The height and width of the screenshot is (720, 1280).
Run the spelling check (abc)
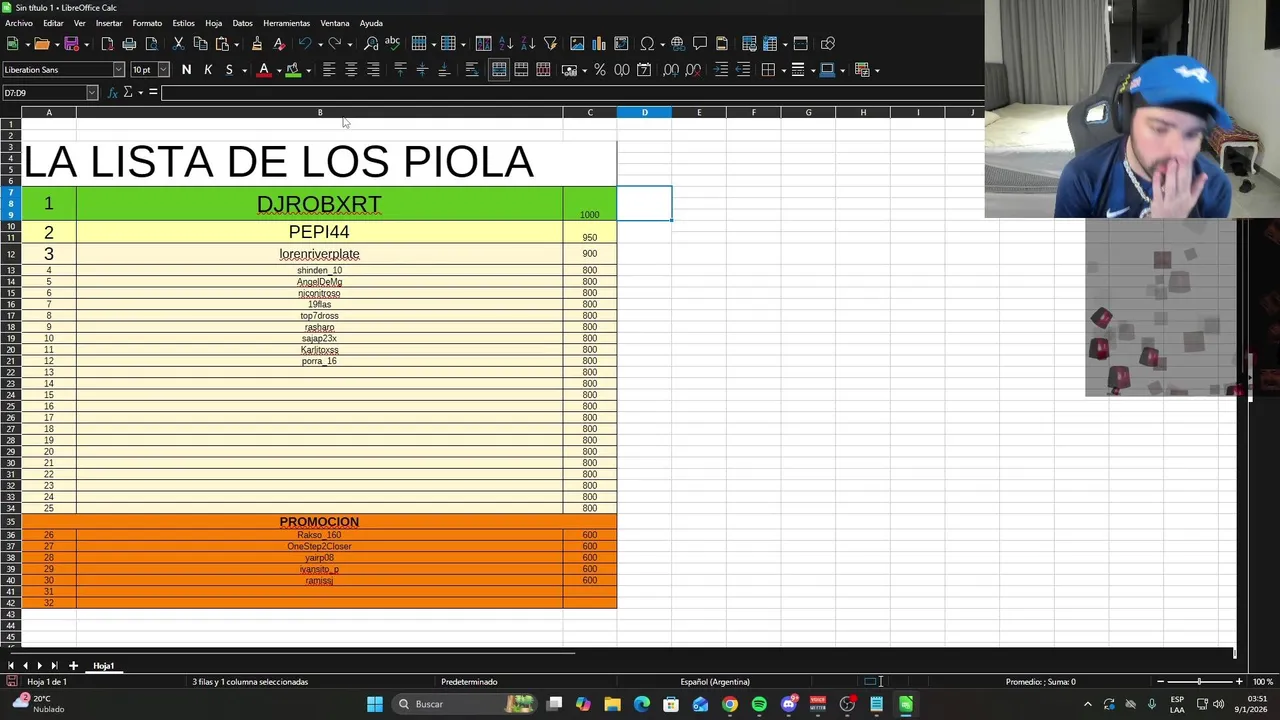pos(392,44)
